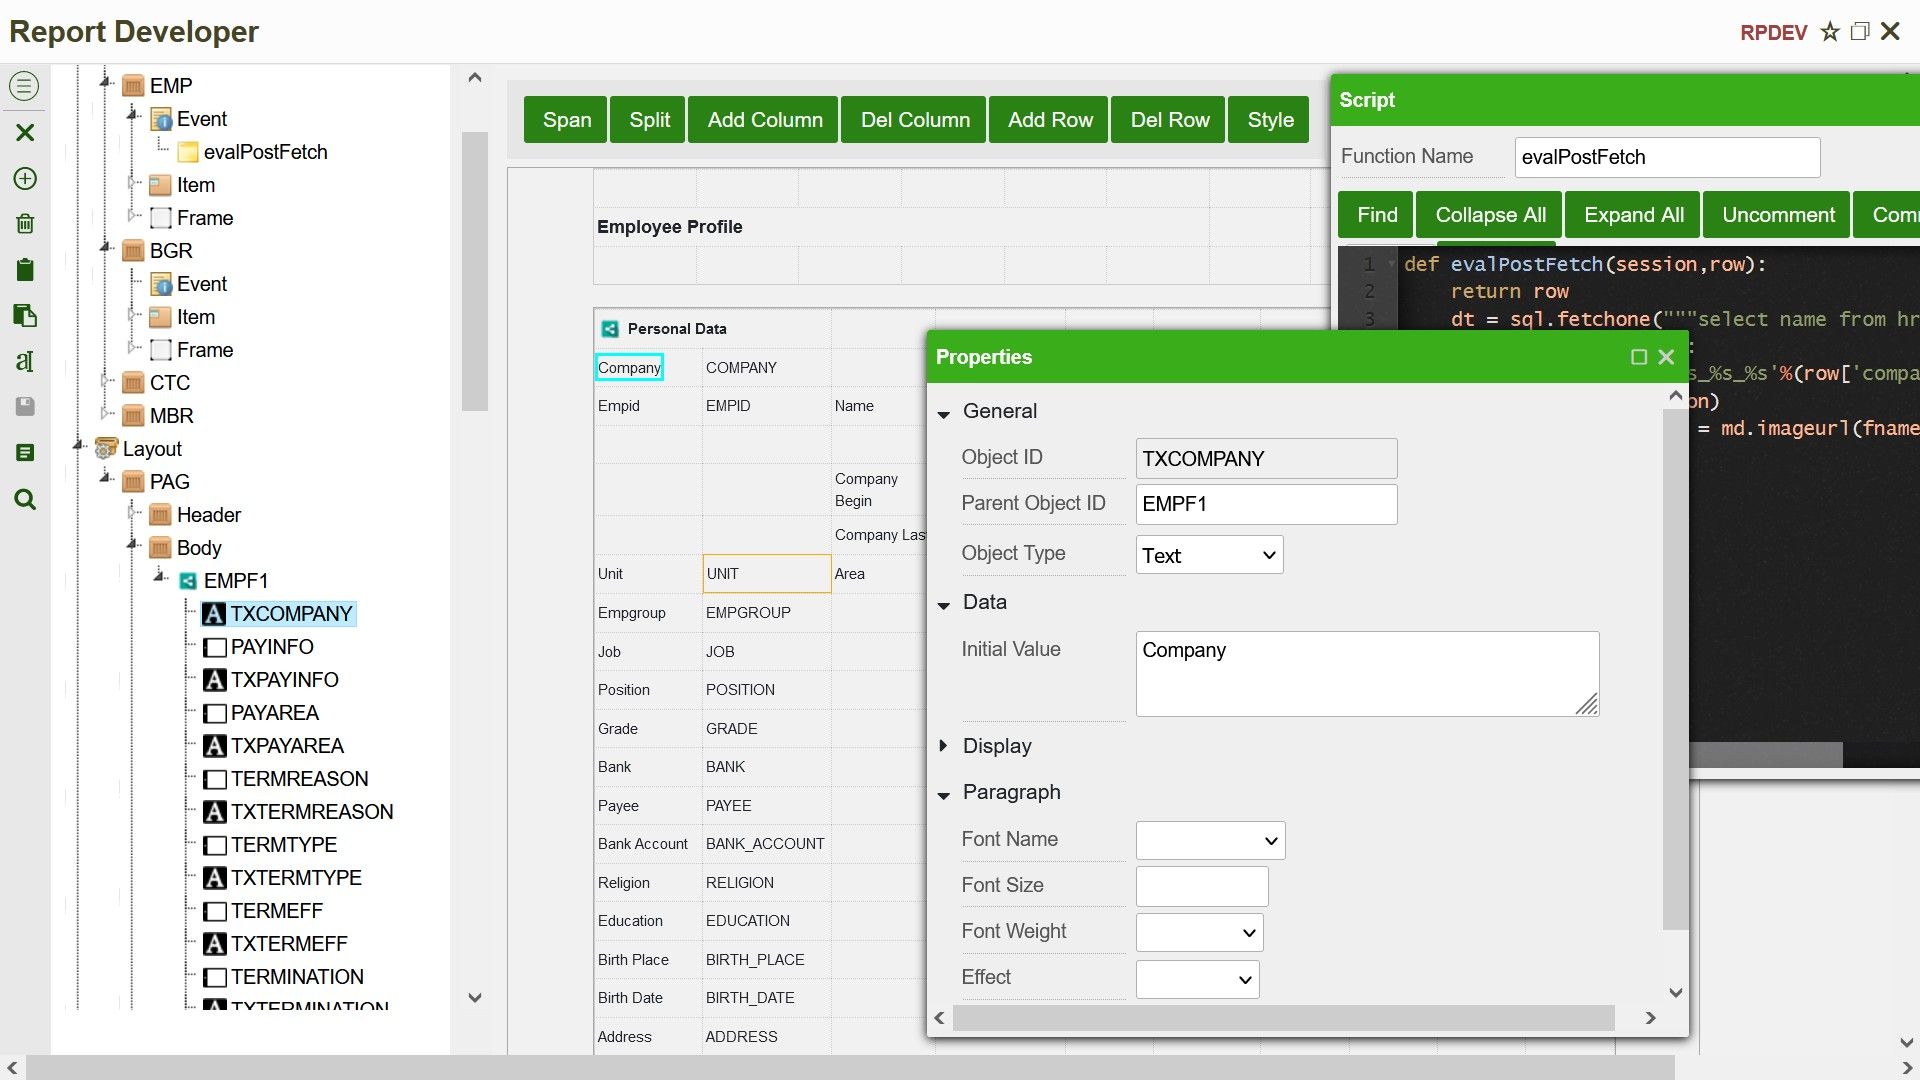Click the star favorite icon near RPDEV
The width and height of the screenshot is (1920, 1080).
[x=1830, y=32]
